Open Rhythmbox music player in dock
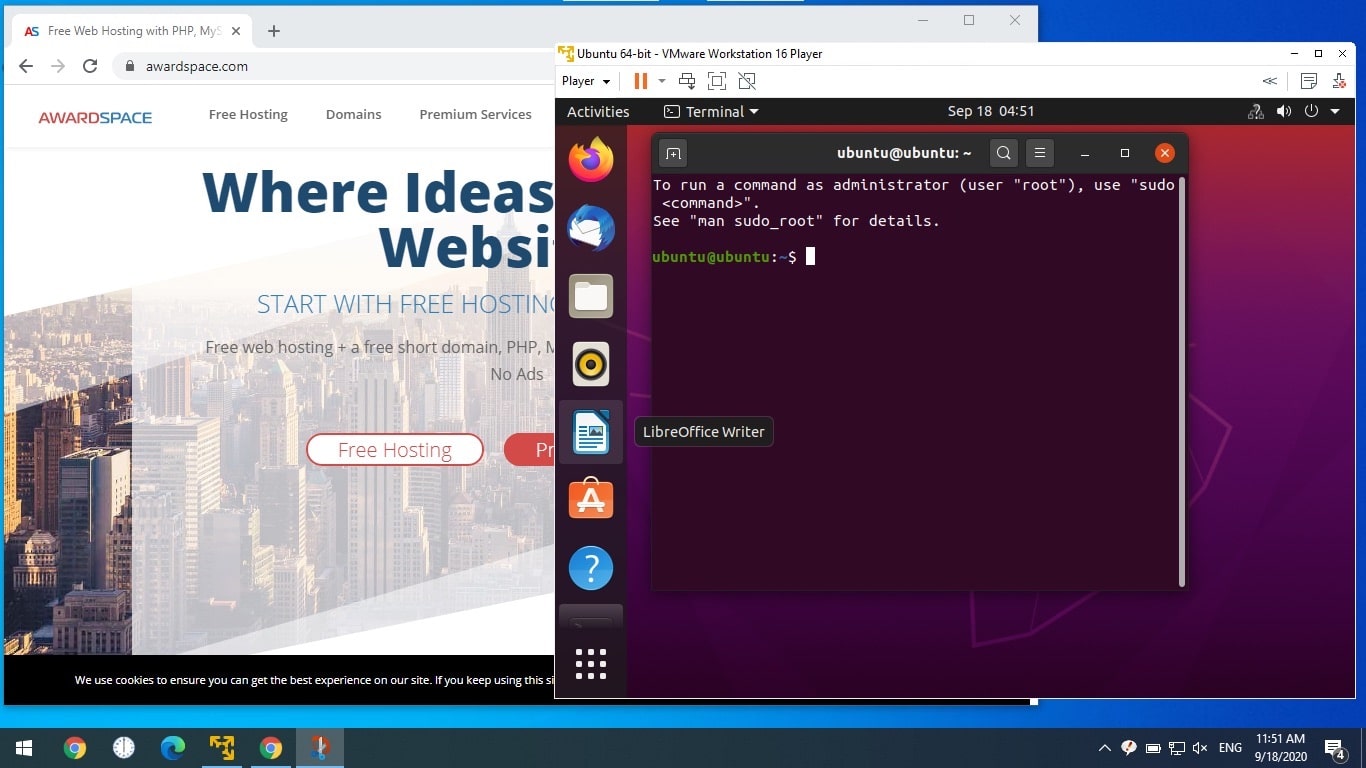Image resolution: width=1366 pixels, height=768 pixels. click(x=591, y=364)
